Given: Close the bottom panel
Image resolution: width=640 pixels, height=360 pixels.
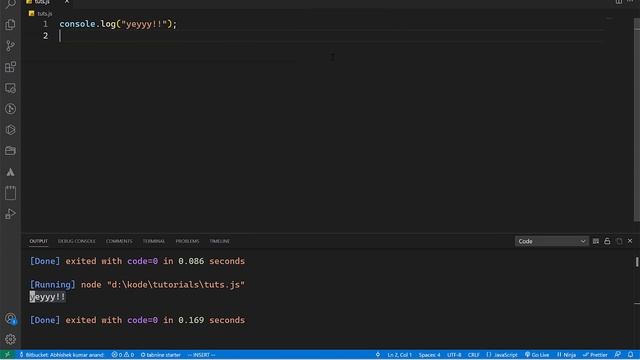Looking at the screenshot, I should (630, 241).
